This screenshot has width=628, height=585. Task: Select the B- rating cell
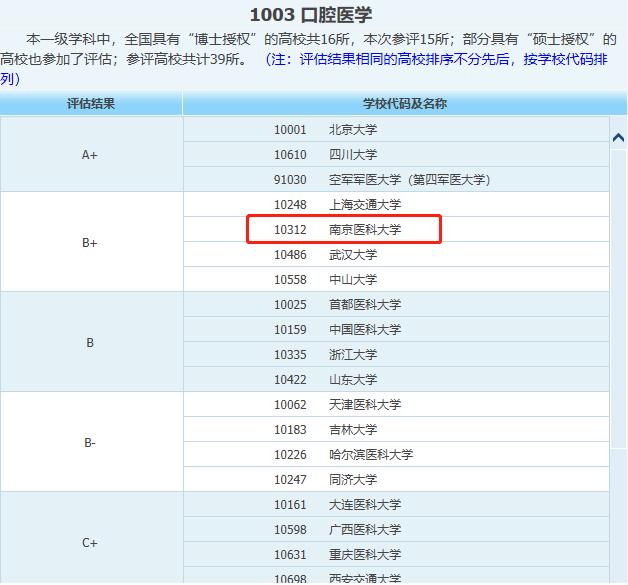(x=91, y=442)
